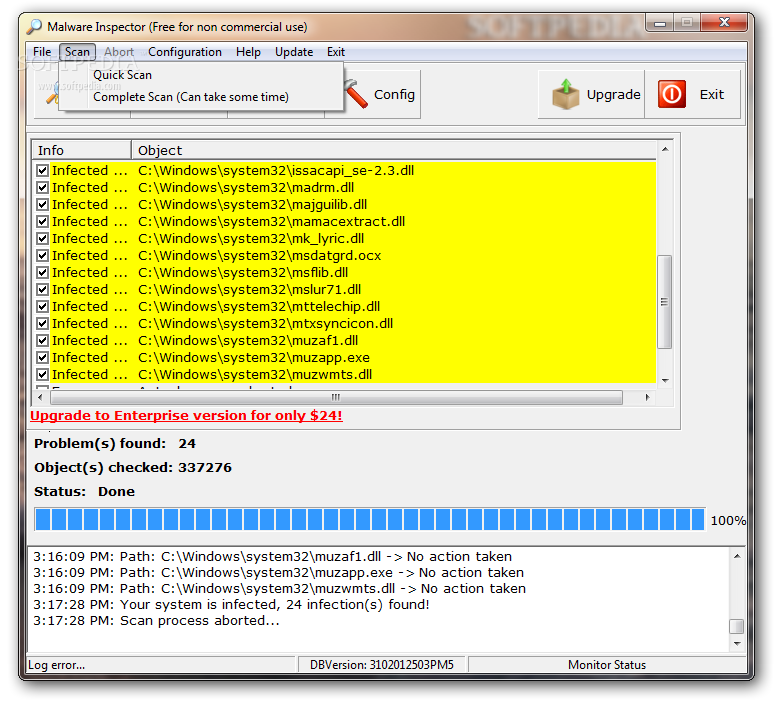Click the 'Status: Done' text

click(x=84, y=491)
